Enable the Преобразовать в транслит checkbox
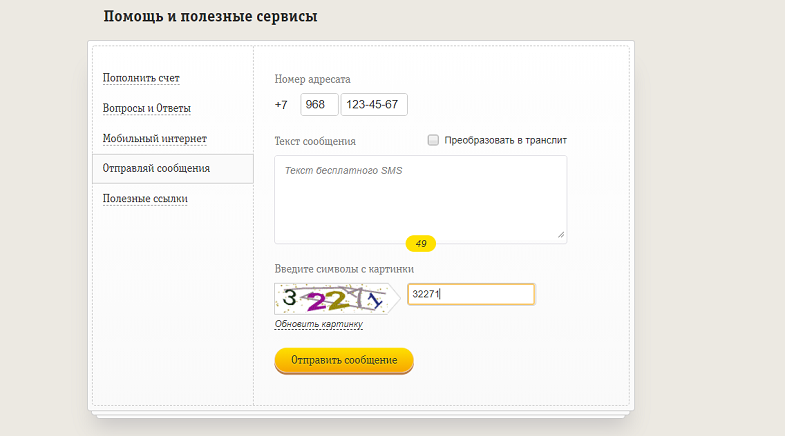The height and width of the screenshot is (436, 785). coord(433,140)
